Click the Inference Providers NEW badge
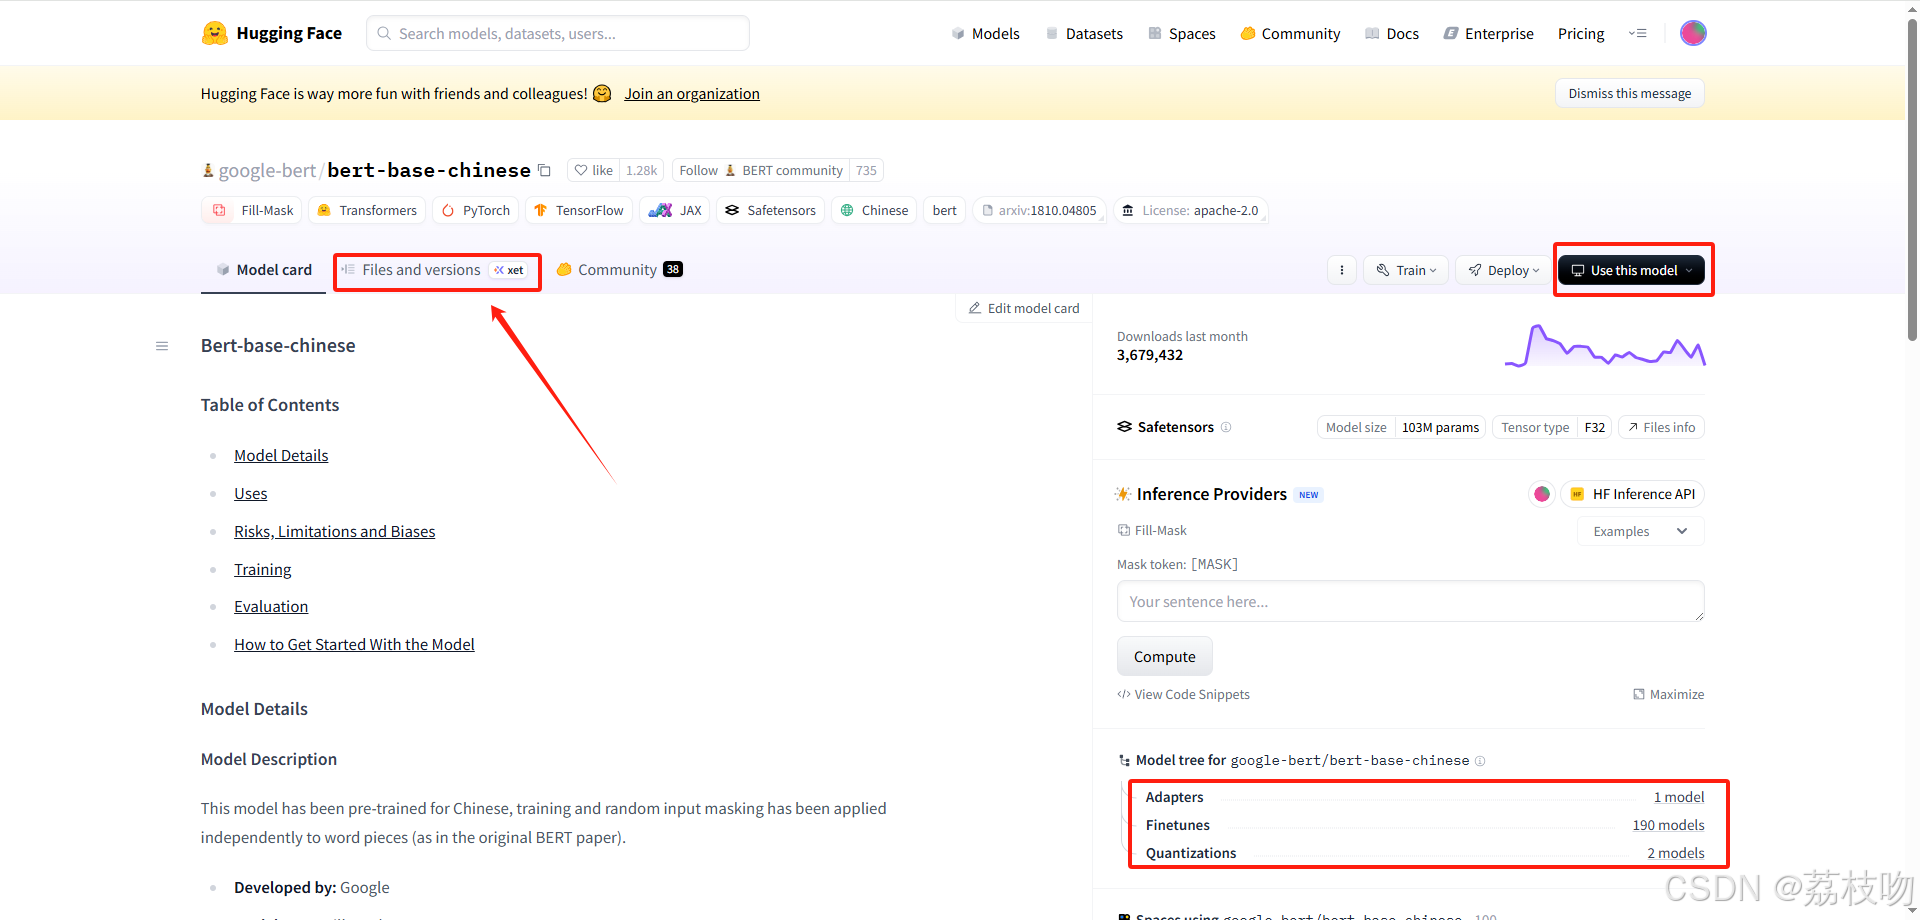The image size is (1920, 920). pos(1309,495)
